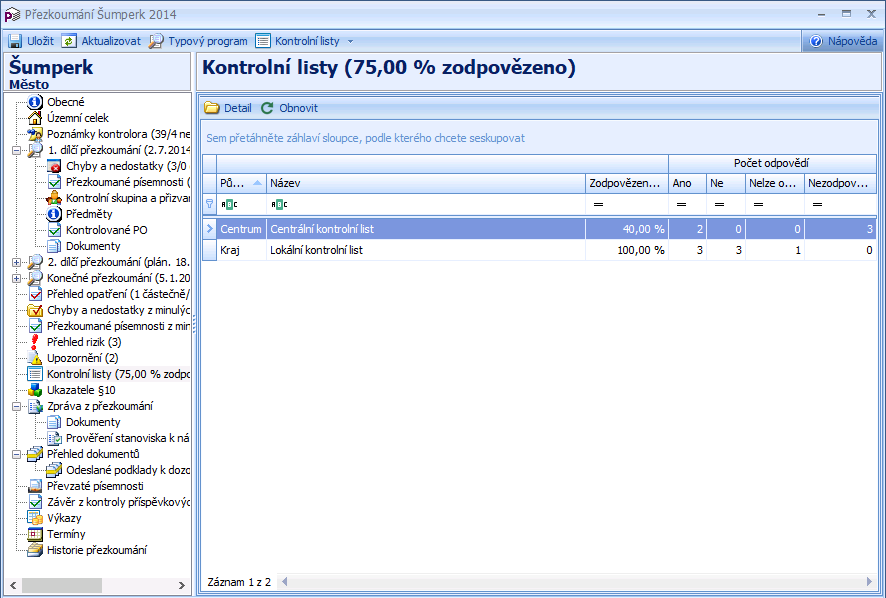Click the 100,00 % cell

(x=627, y=250)
